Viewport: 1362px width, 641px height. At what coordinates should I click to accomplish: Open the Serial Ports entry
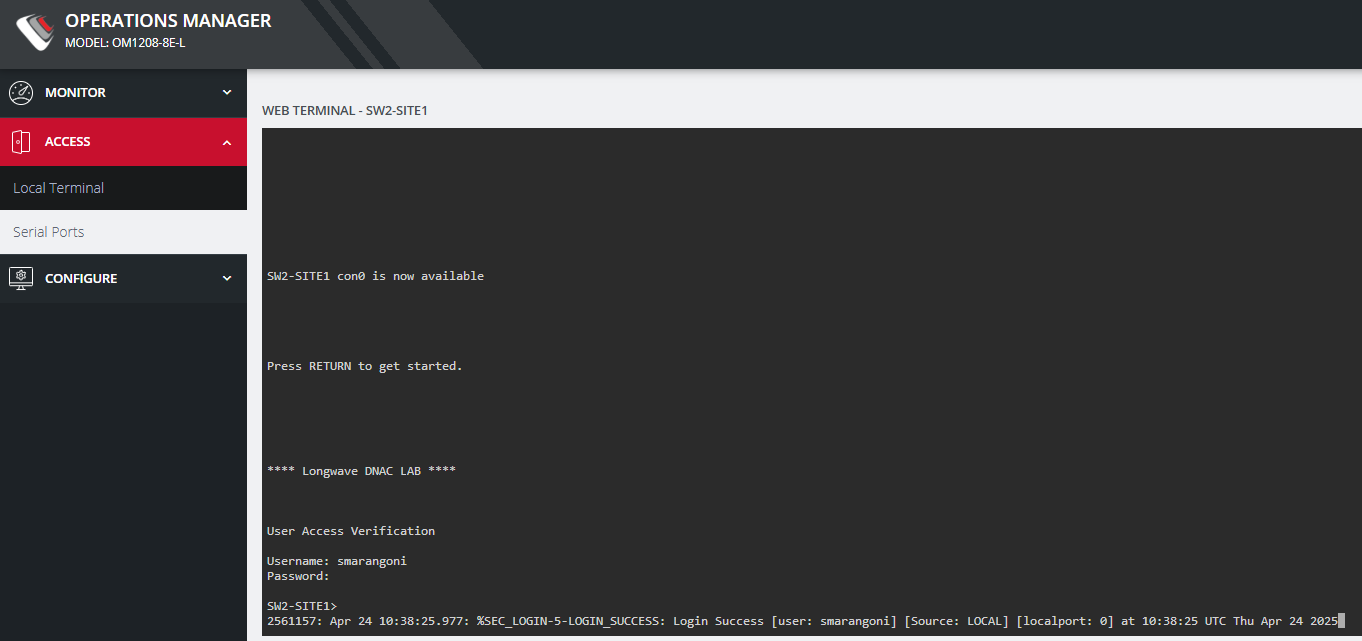pos(49,231)
